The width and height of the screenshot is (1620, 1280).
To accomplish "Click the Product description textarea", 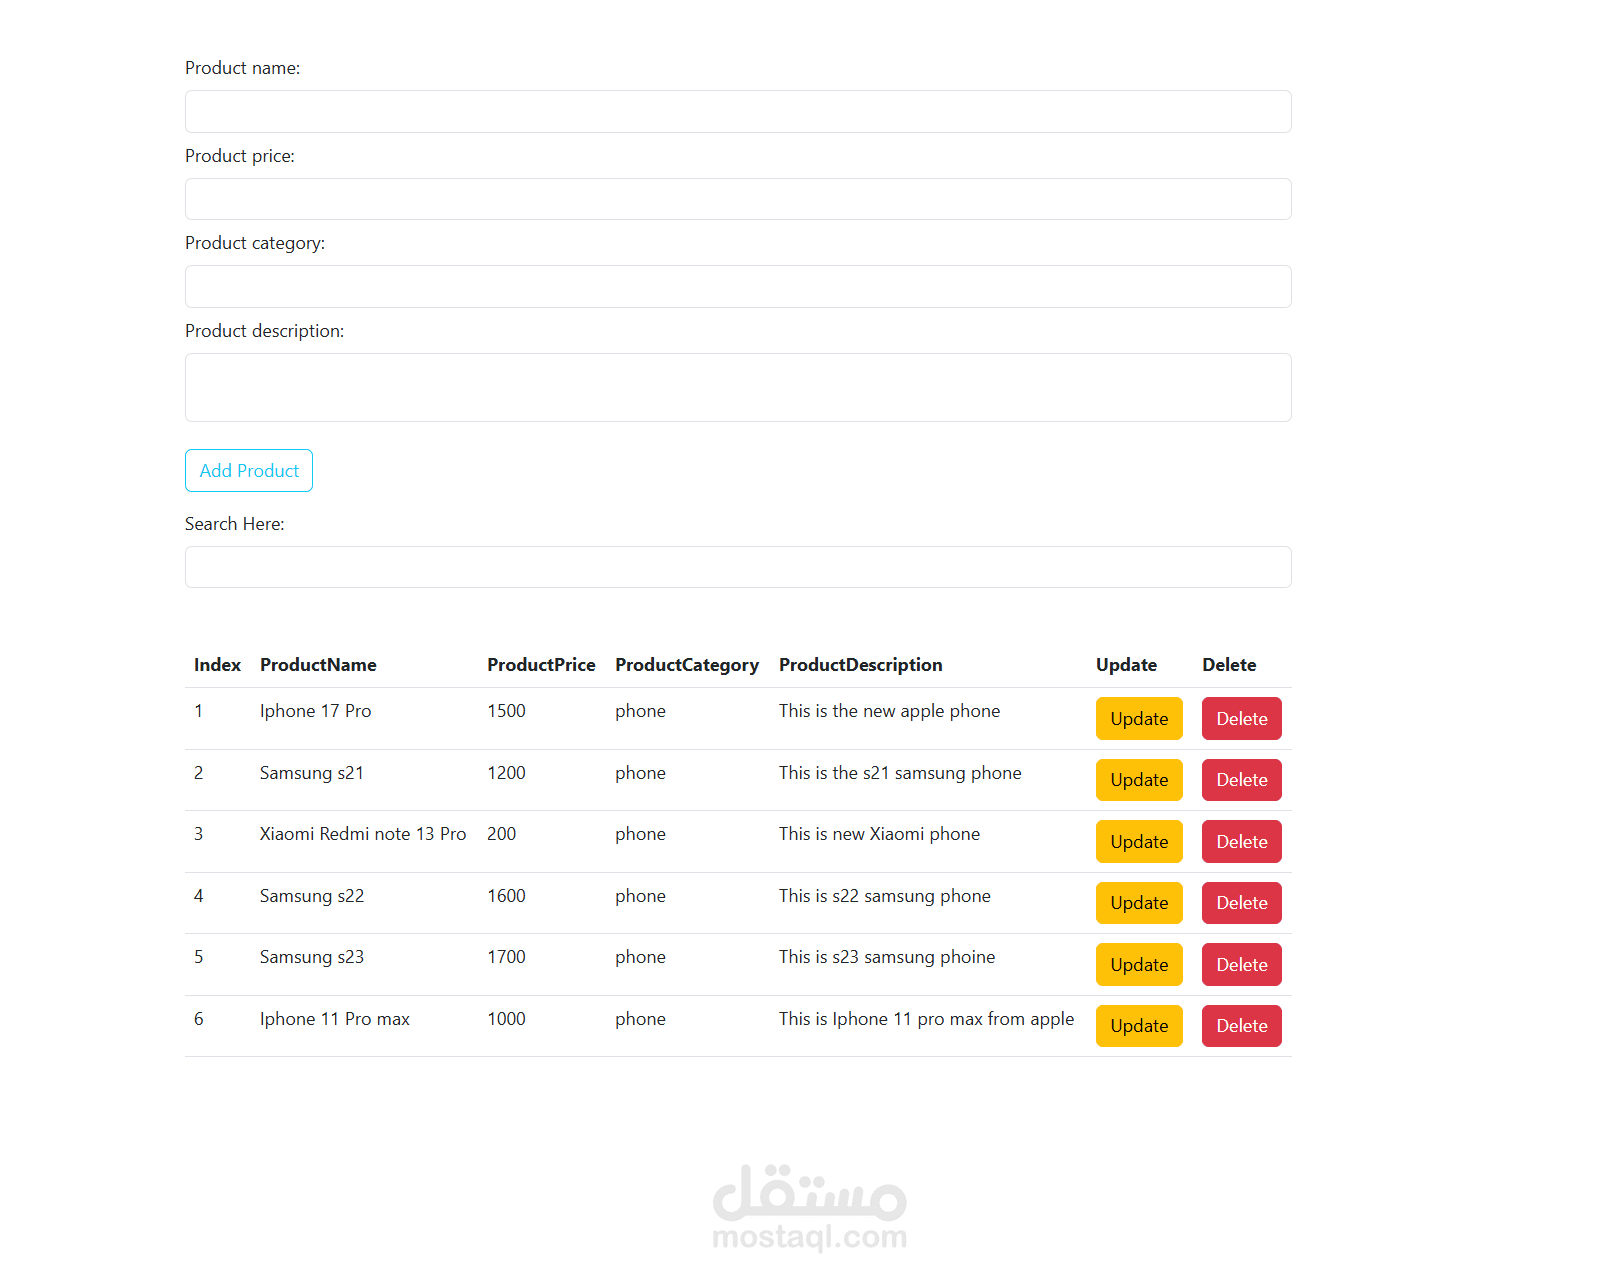I will tap(738, 387).
